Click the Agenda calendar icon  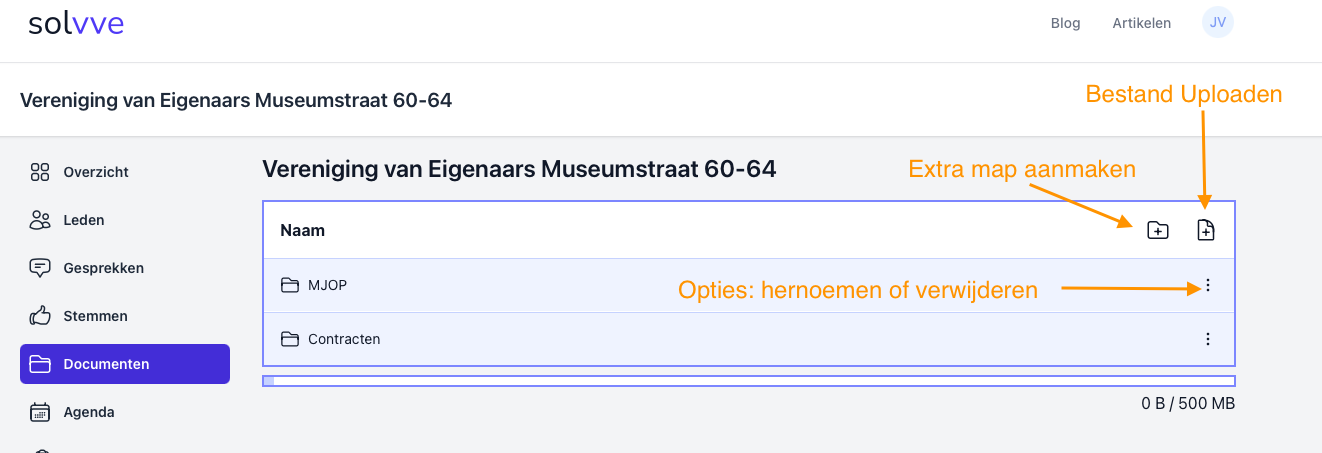[x=40, y=412]
